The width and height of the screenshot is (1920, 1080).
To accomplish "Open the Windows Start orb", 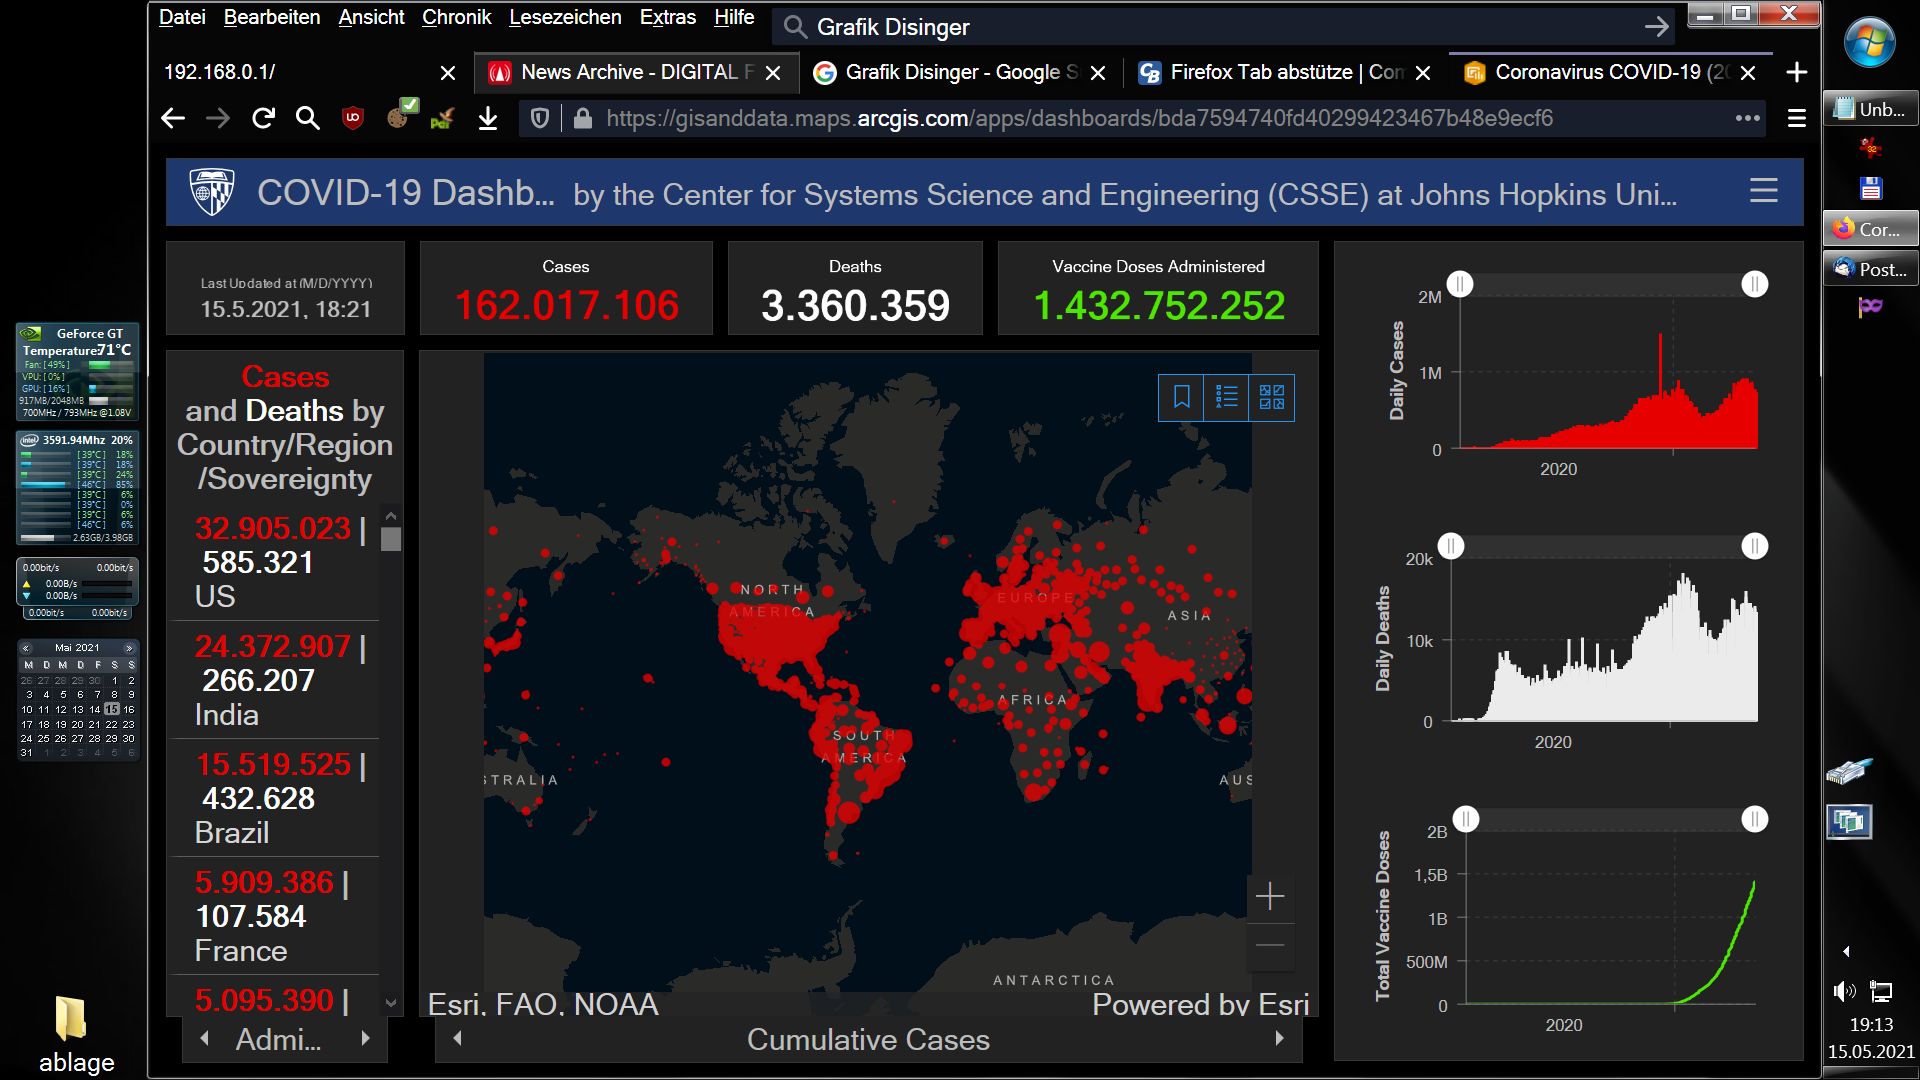I will point(1870,43).
